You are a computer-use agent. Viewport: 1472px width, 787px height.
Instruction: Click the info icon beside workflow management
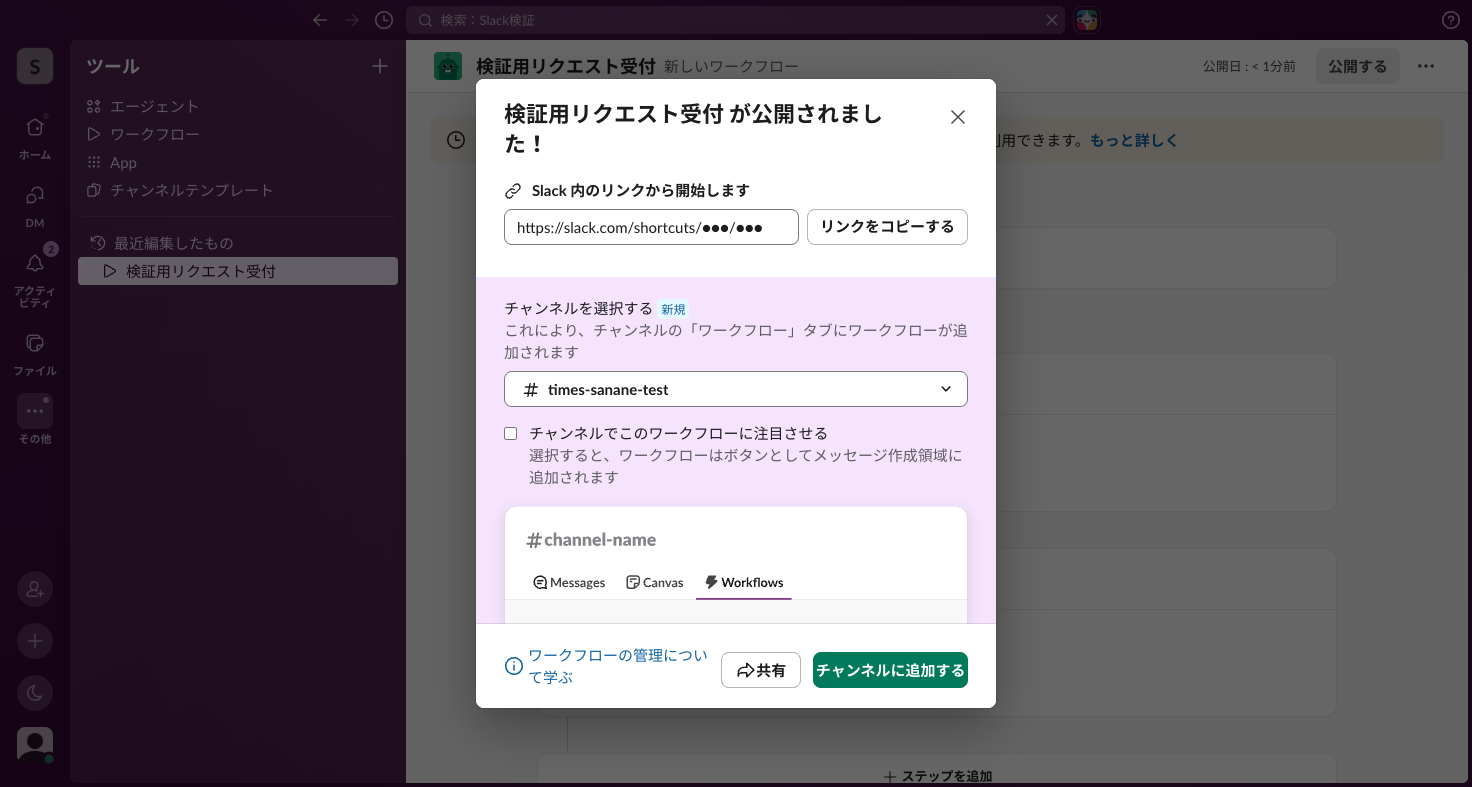514,666
